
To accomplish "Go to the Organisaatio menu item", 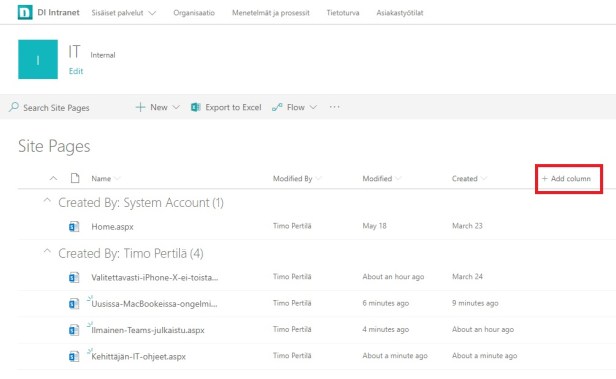I will point(194,13).
